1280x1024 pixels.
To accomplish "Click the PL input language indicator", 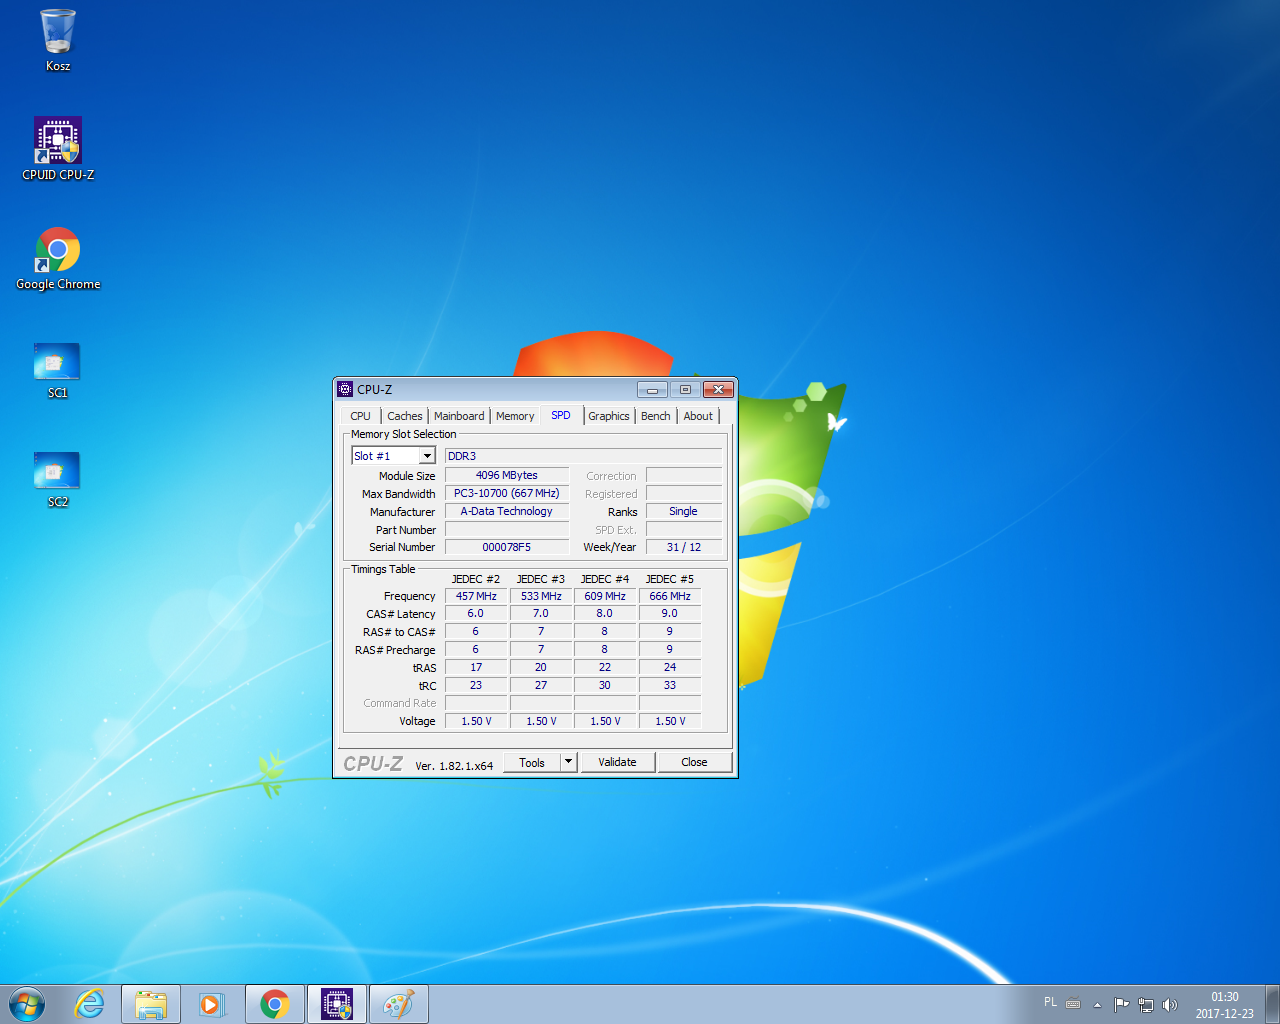I will tap(1050, 1002).
